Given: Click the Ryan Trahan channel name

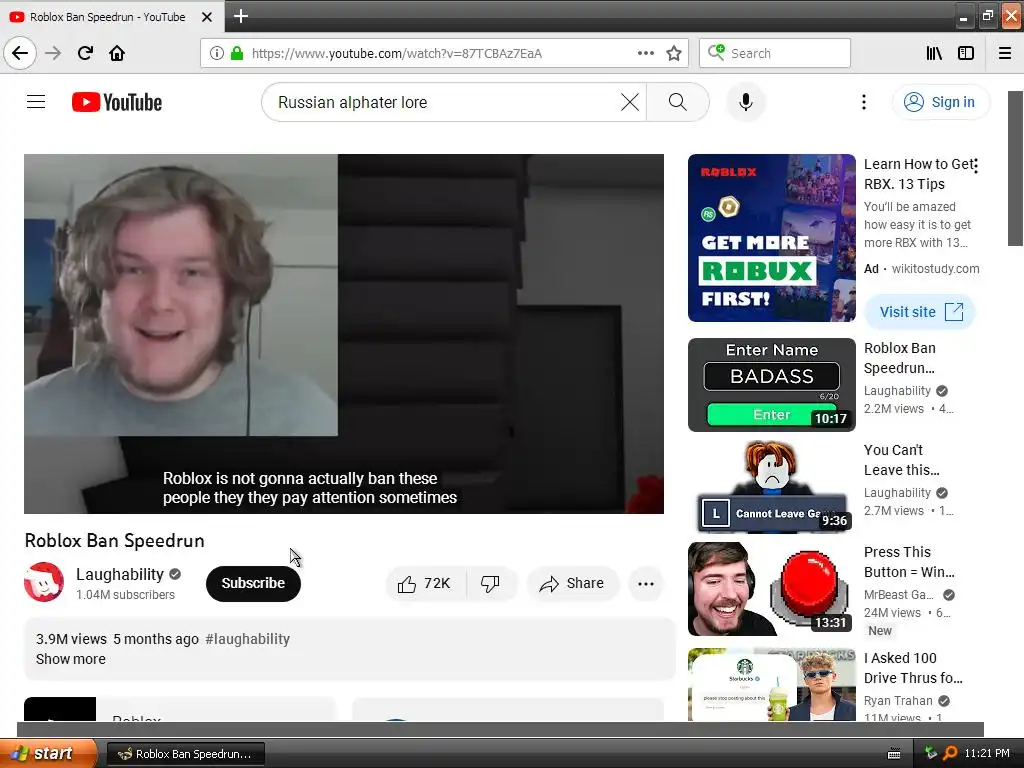Looking at the screenshot, I should 898,700.
